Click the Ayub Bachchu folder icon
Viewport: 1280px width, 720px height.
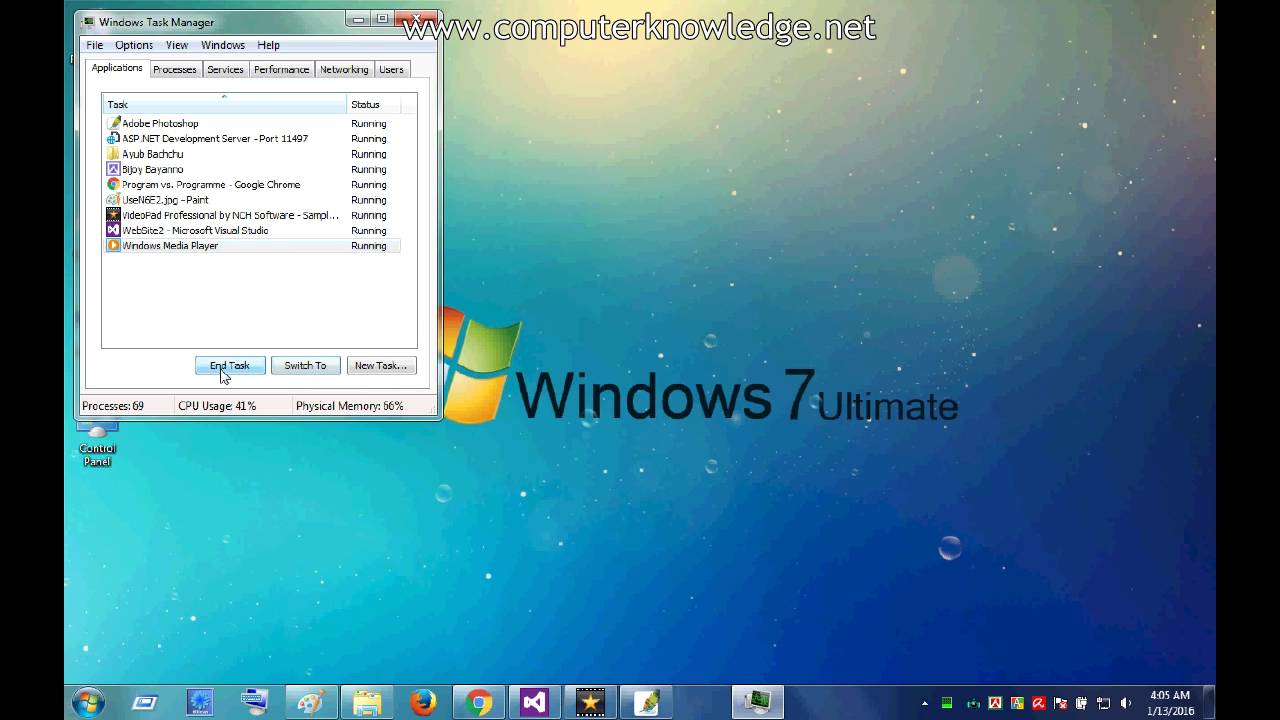113,154
